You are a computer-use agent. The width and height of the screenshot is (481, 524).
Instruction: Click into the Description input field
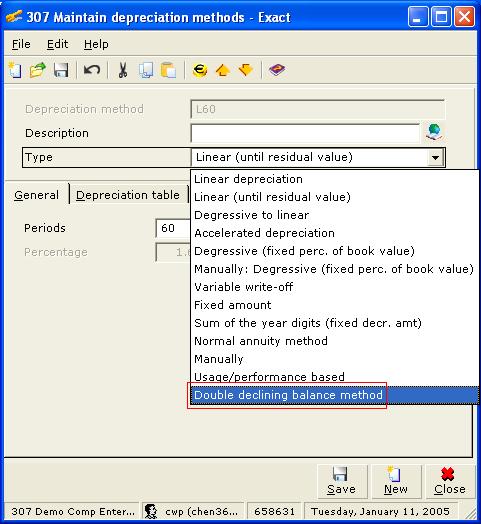(x=305, y=133)
